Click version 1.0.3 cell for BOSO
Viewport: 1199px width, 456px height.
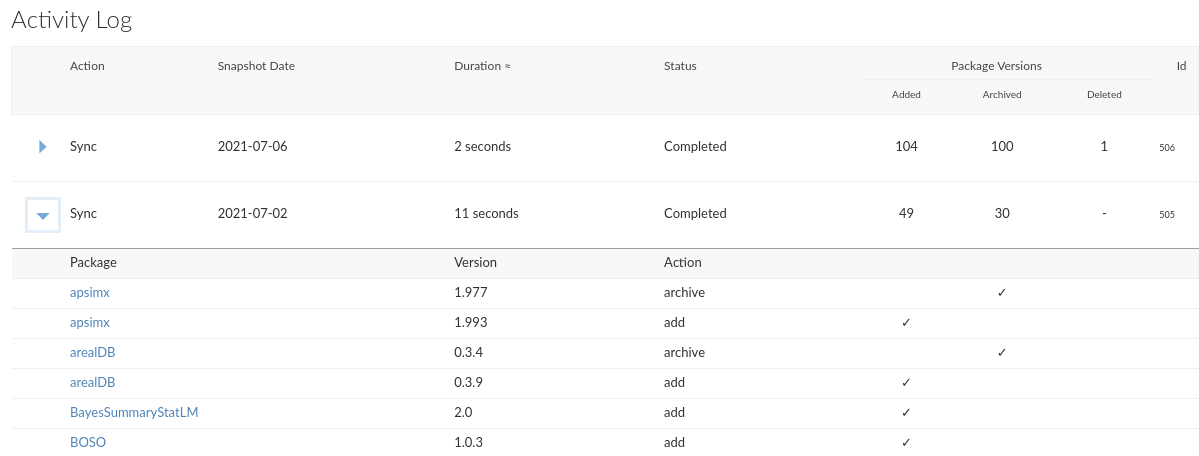pos(469,441)
